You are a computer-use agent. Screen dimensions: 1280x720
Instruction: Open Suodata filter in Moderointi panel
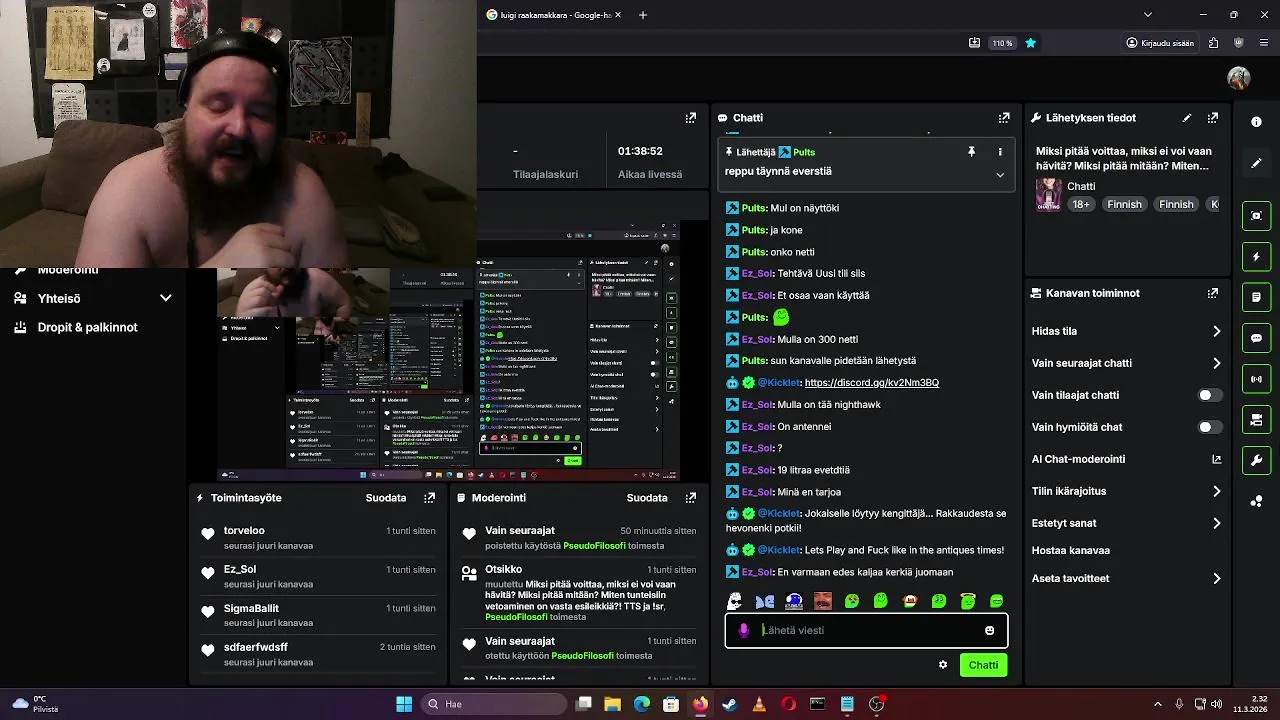(x=647, y=498)
